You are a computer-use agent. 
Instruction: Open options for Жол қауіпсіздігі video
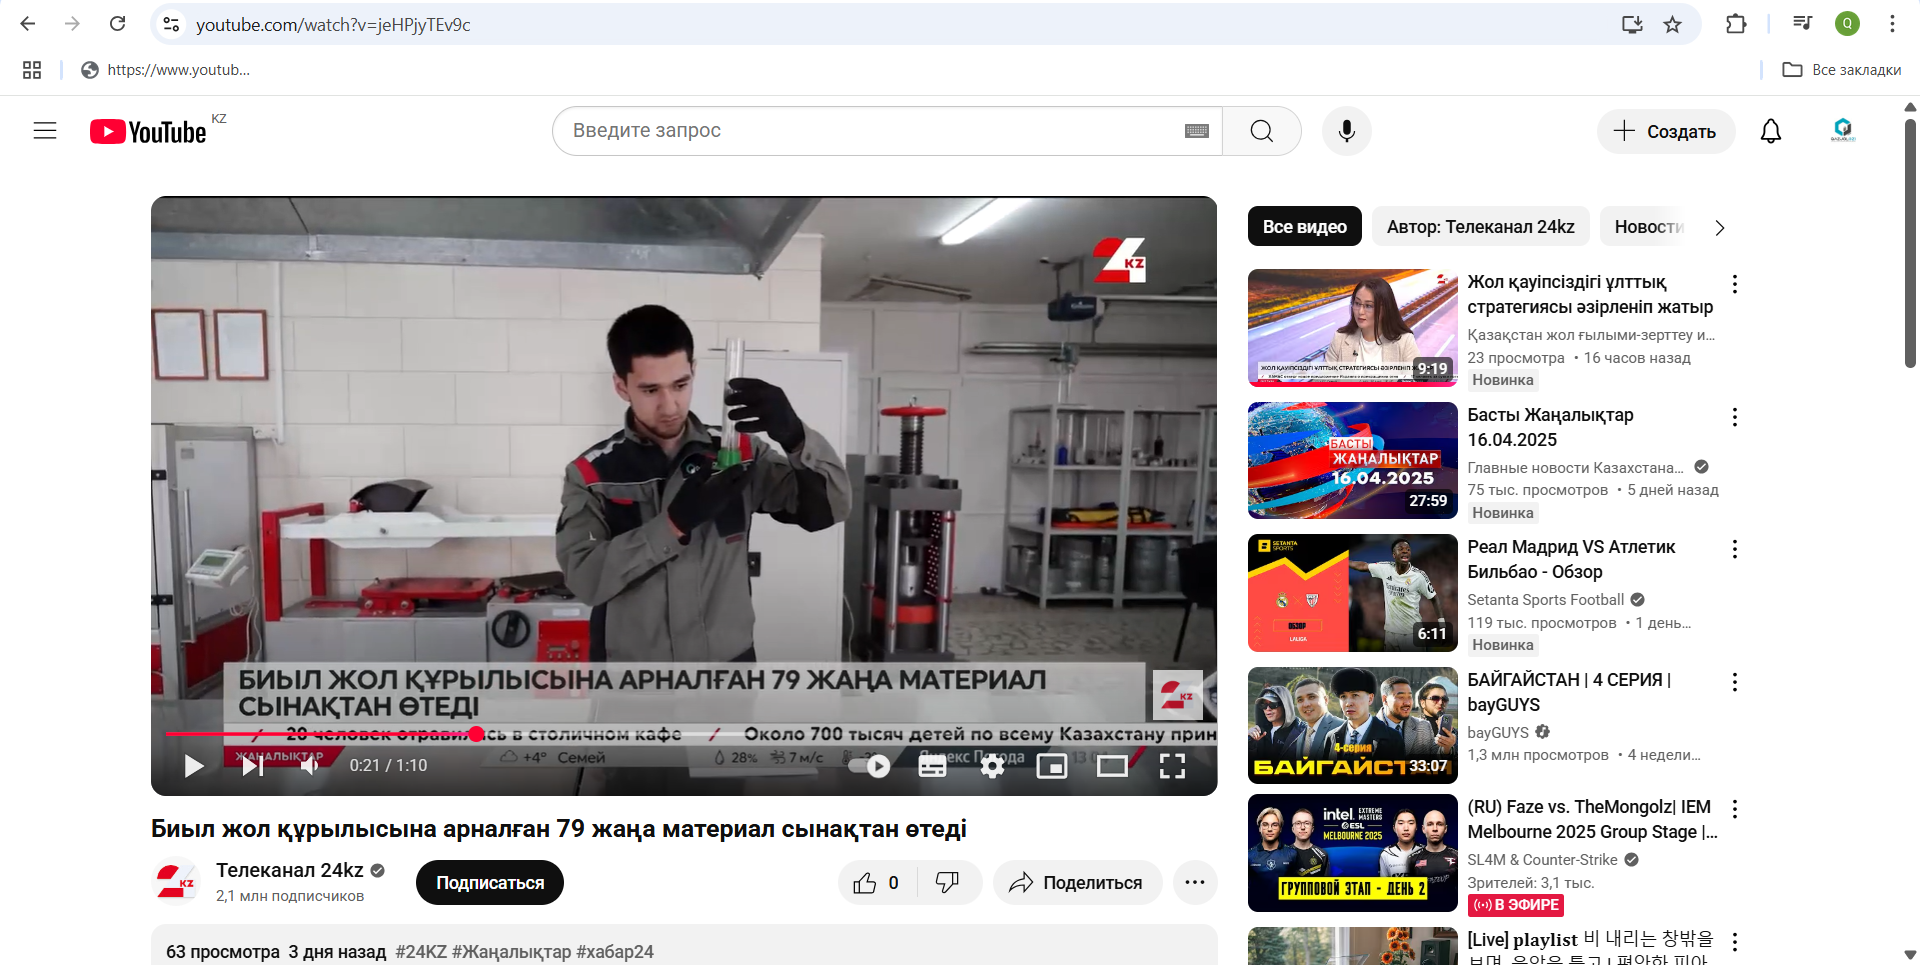pyautogui.click(x=1735, y=284)
